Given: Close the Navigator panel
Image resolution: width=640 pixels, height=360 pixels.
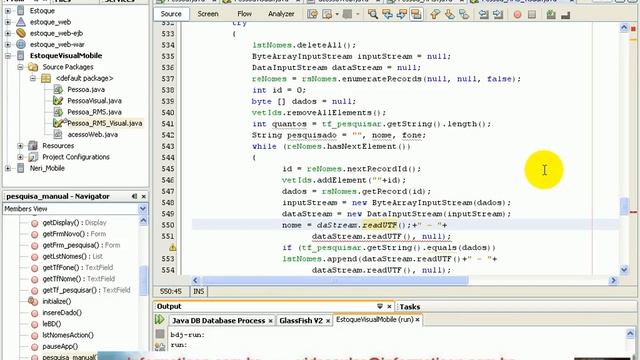Looking at the screenshot, I should pos(144,196).
